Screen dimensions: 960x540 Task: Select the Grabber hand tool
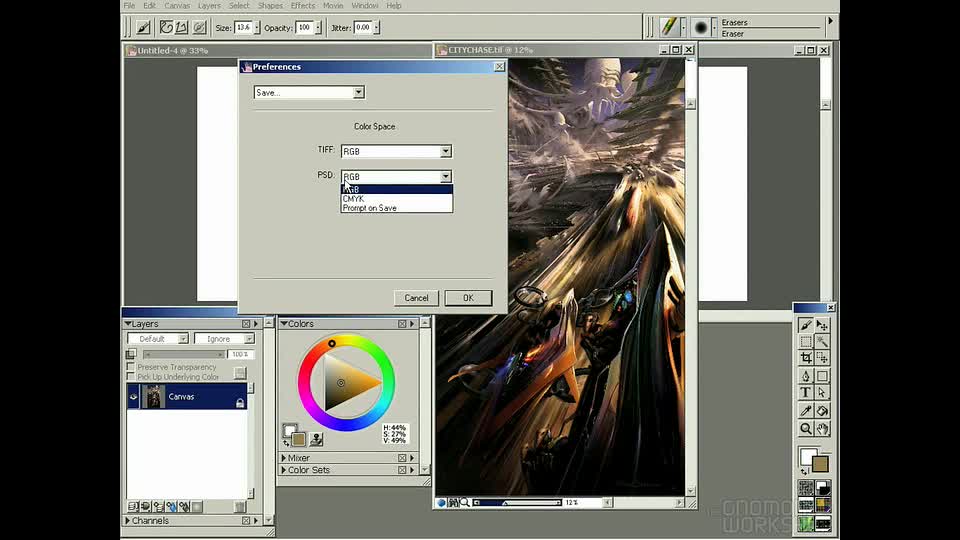pyautogui.click(x=822, y=429)
